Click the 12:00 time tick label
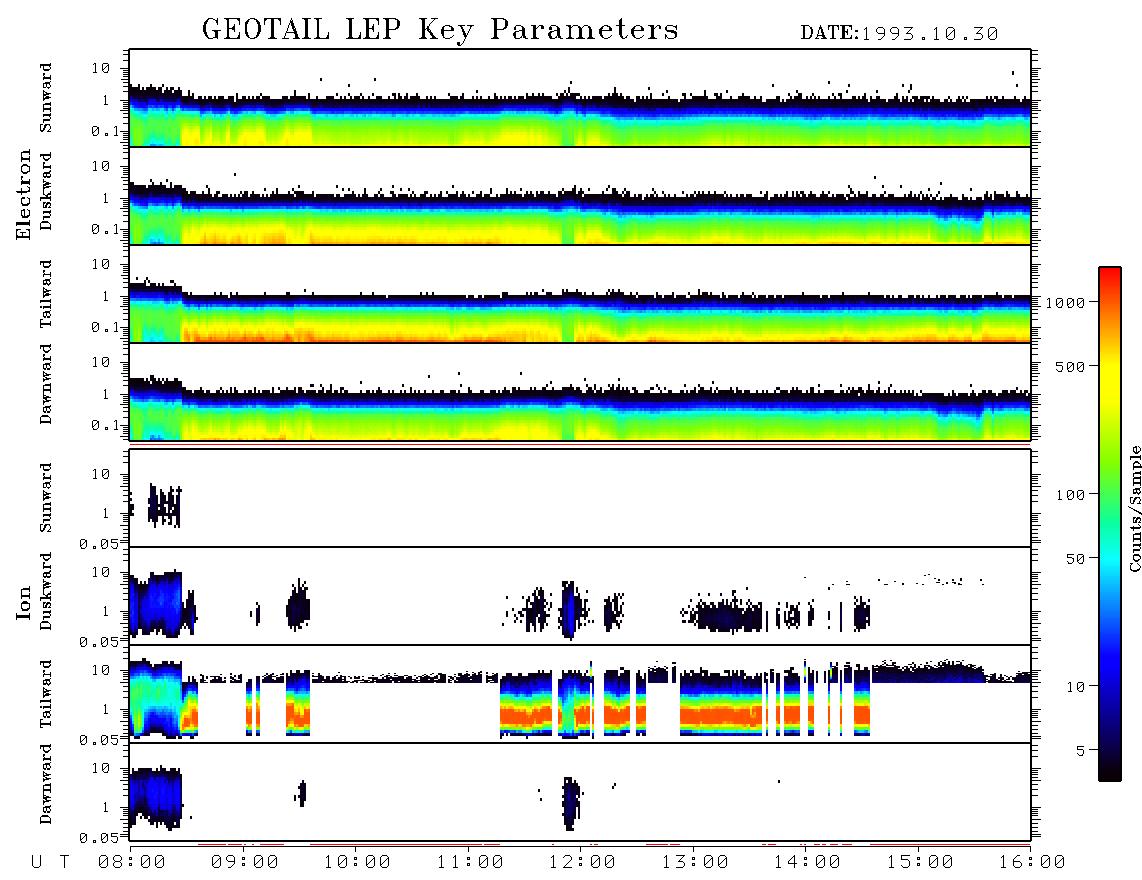Image resolution: width=1142 pixels, height=880 pixels. click(x=582, y=863)
